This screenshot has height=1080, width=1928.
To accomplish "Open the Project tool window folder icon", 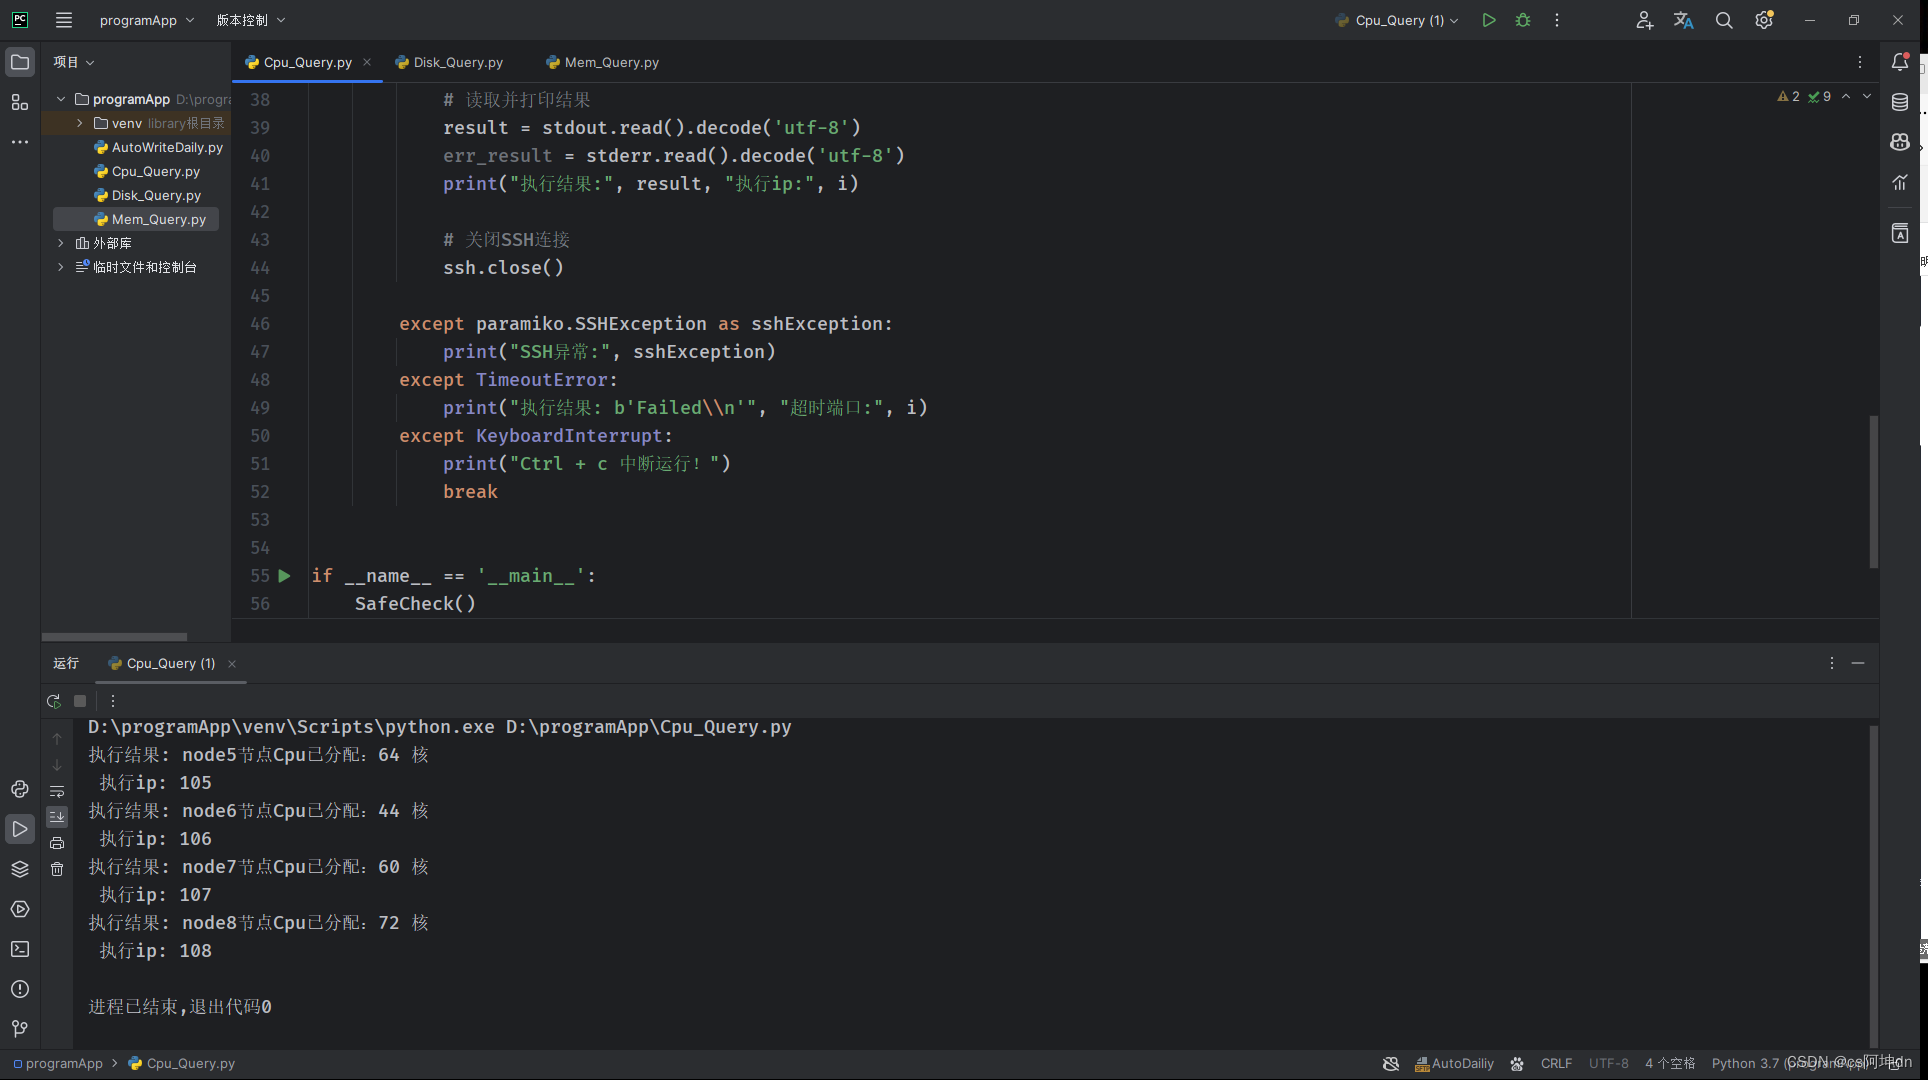I will click(20, 62).
